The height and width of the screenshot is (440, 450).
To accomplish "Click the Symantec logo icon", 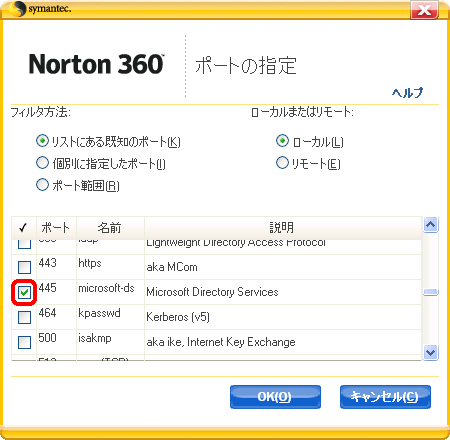I will point(18,9).
